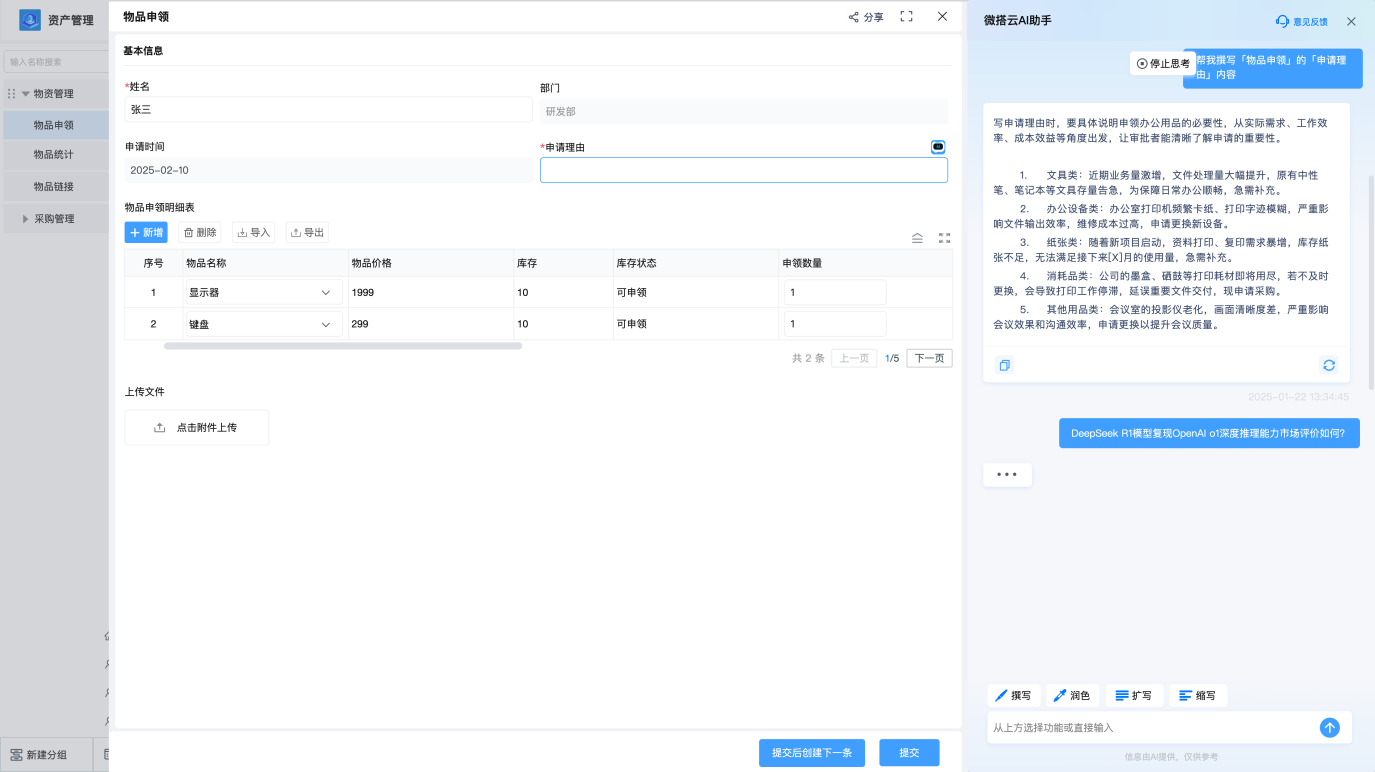
Task: Select 物品链接 in the sidebar
Action: [54, 187]
